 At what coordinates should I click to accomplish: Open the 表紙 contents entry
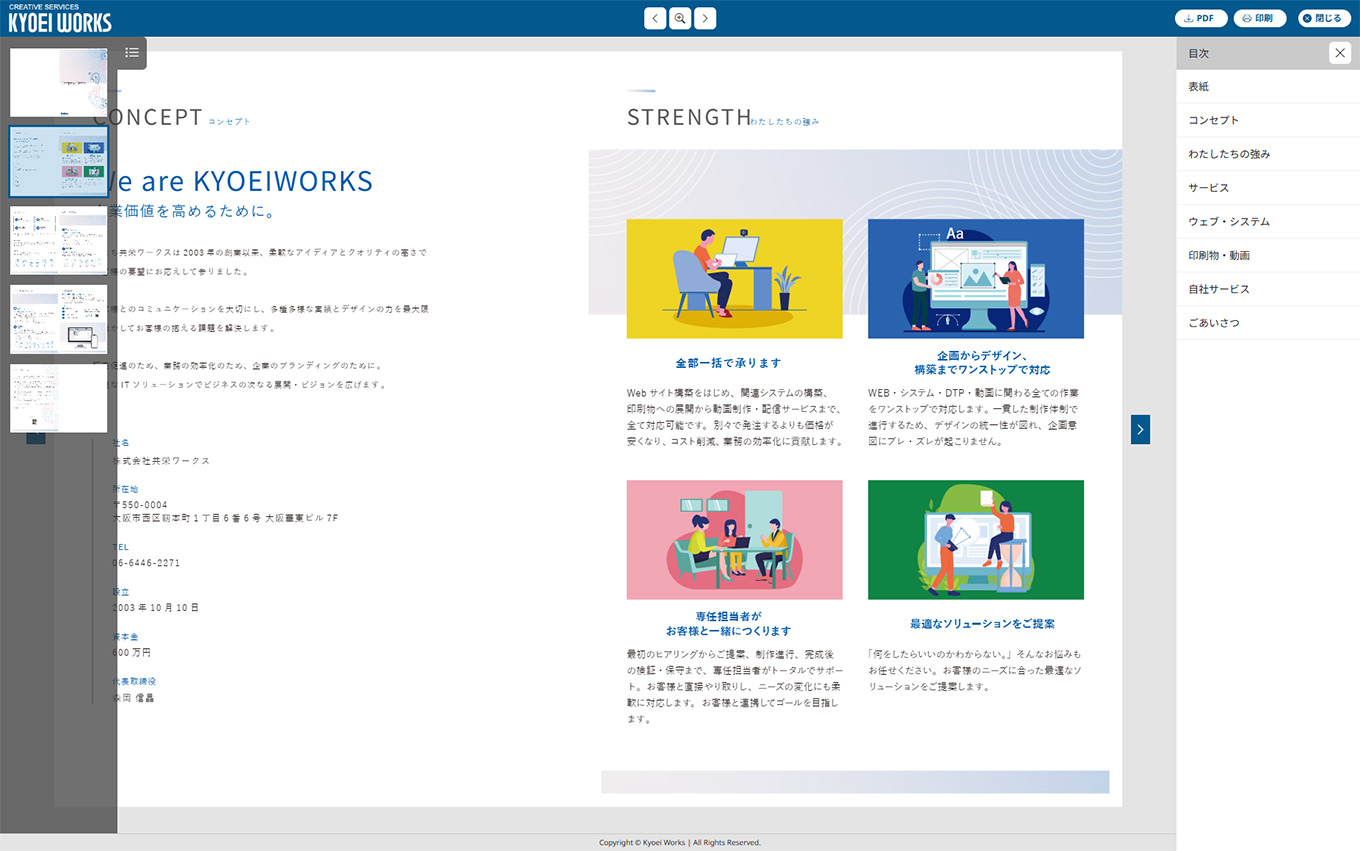(1268, 87)
